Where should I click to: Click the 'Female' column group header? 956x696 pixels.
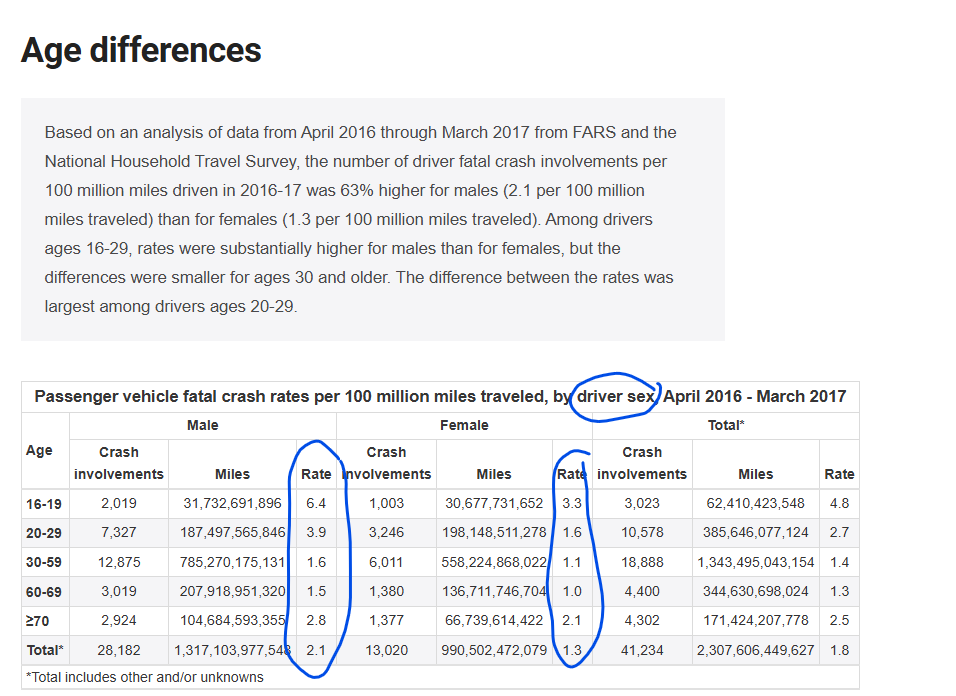(x=464, y=425)
